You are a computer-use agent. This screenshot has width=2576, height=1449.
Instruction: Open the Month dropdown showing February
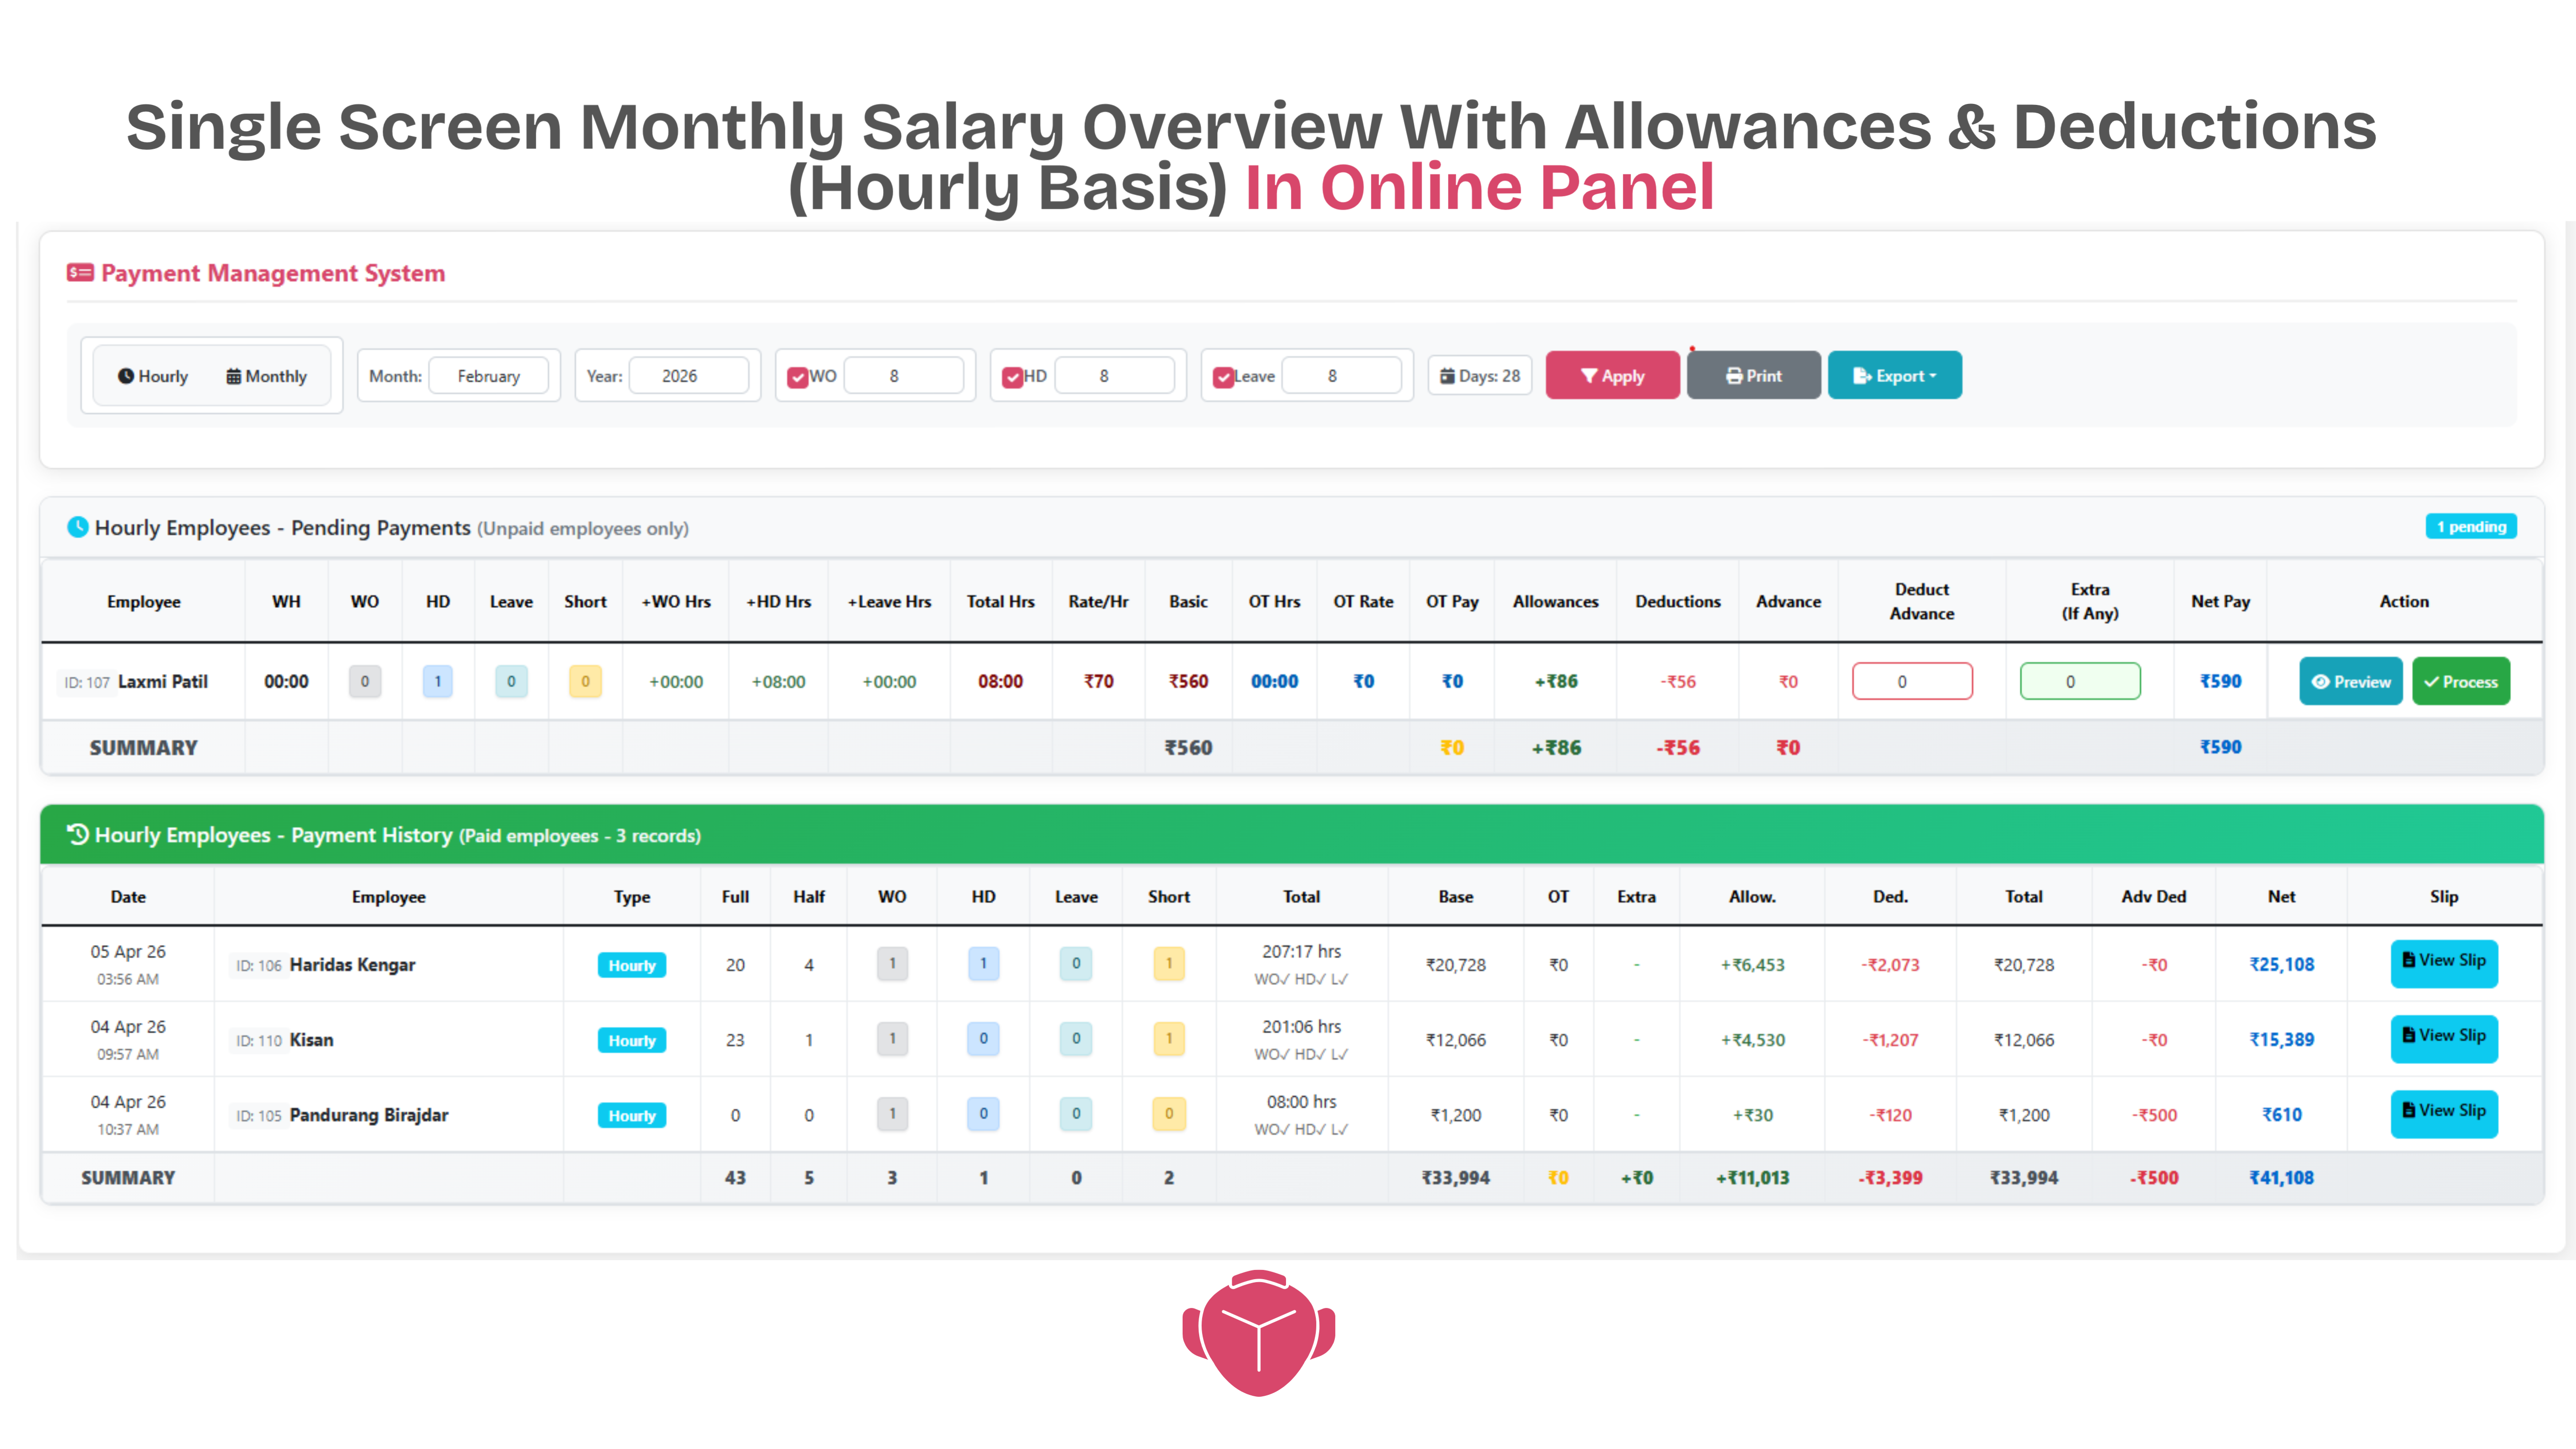(x=489, y=376)
